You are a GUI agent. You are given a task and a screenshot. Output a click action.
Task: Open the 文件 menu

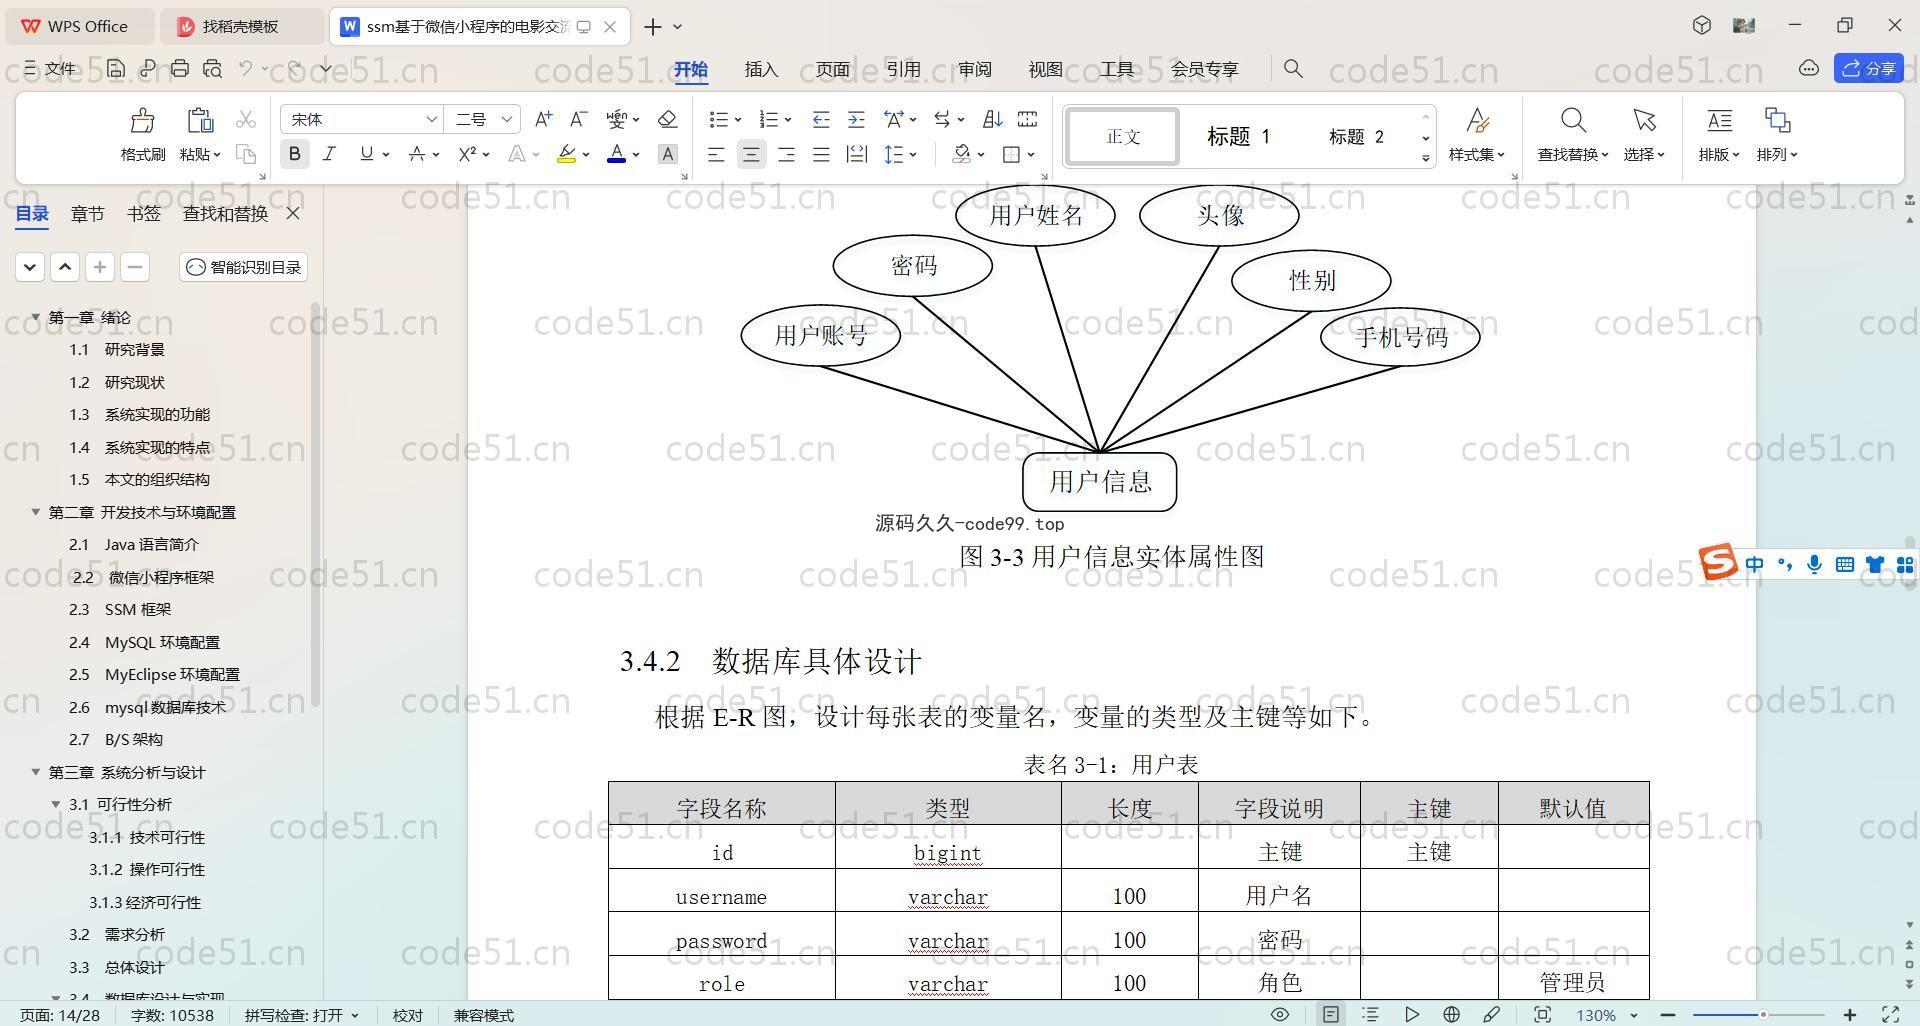tap(50, 69)
